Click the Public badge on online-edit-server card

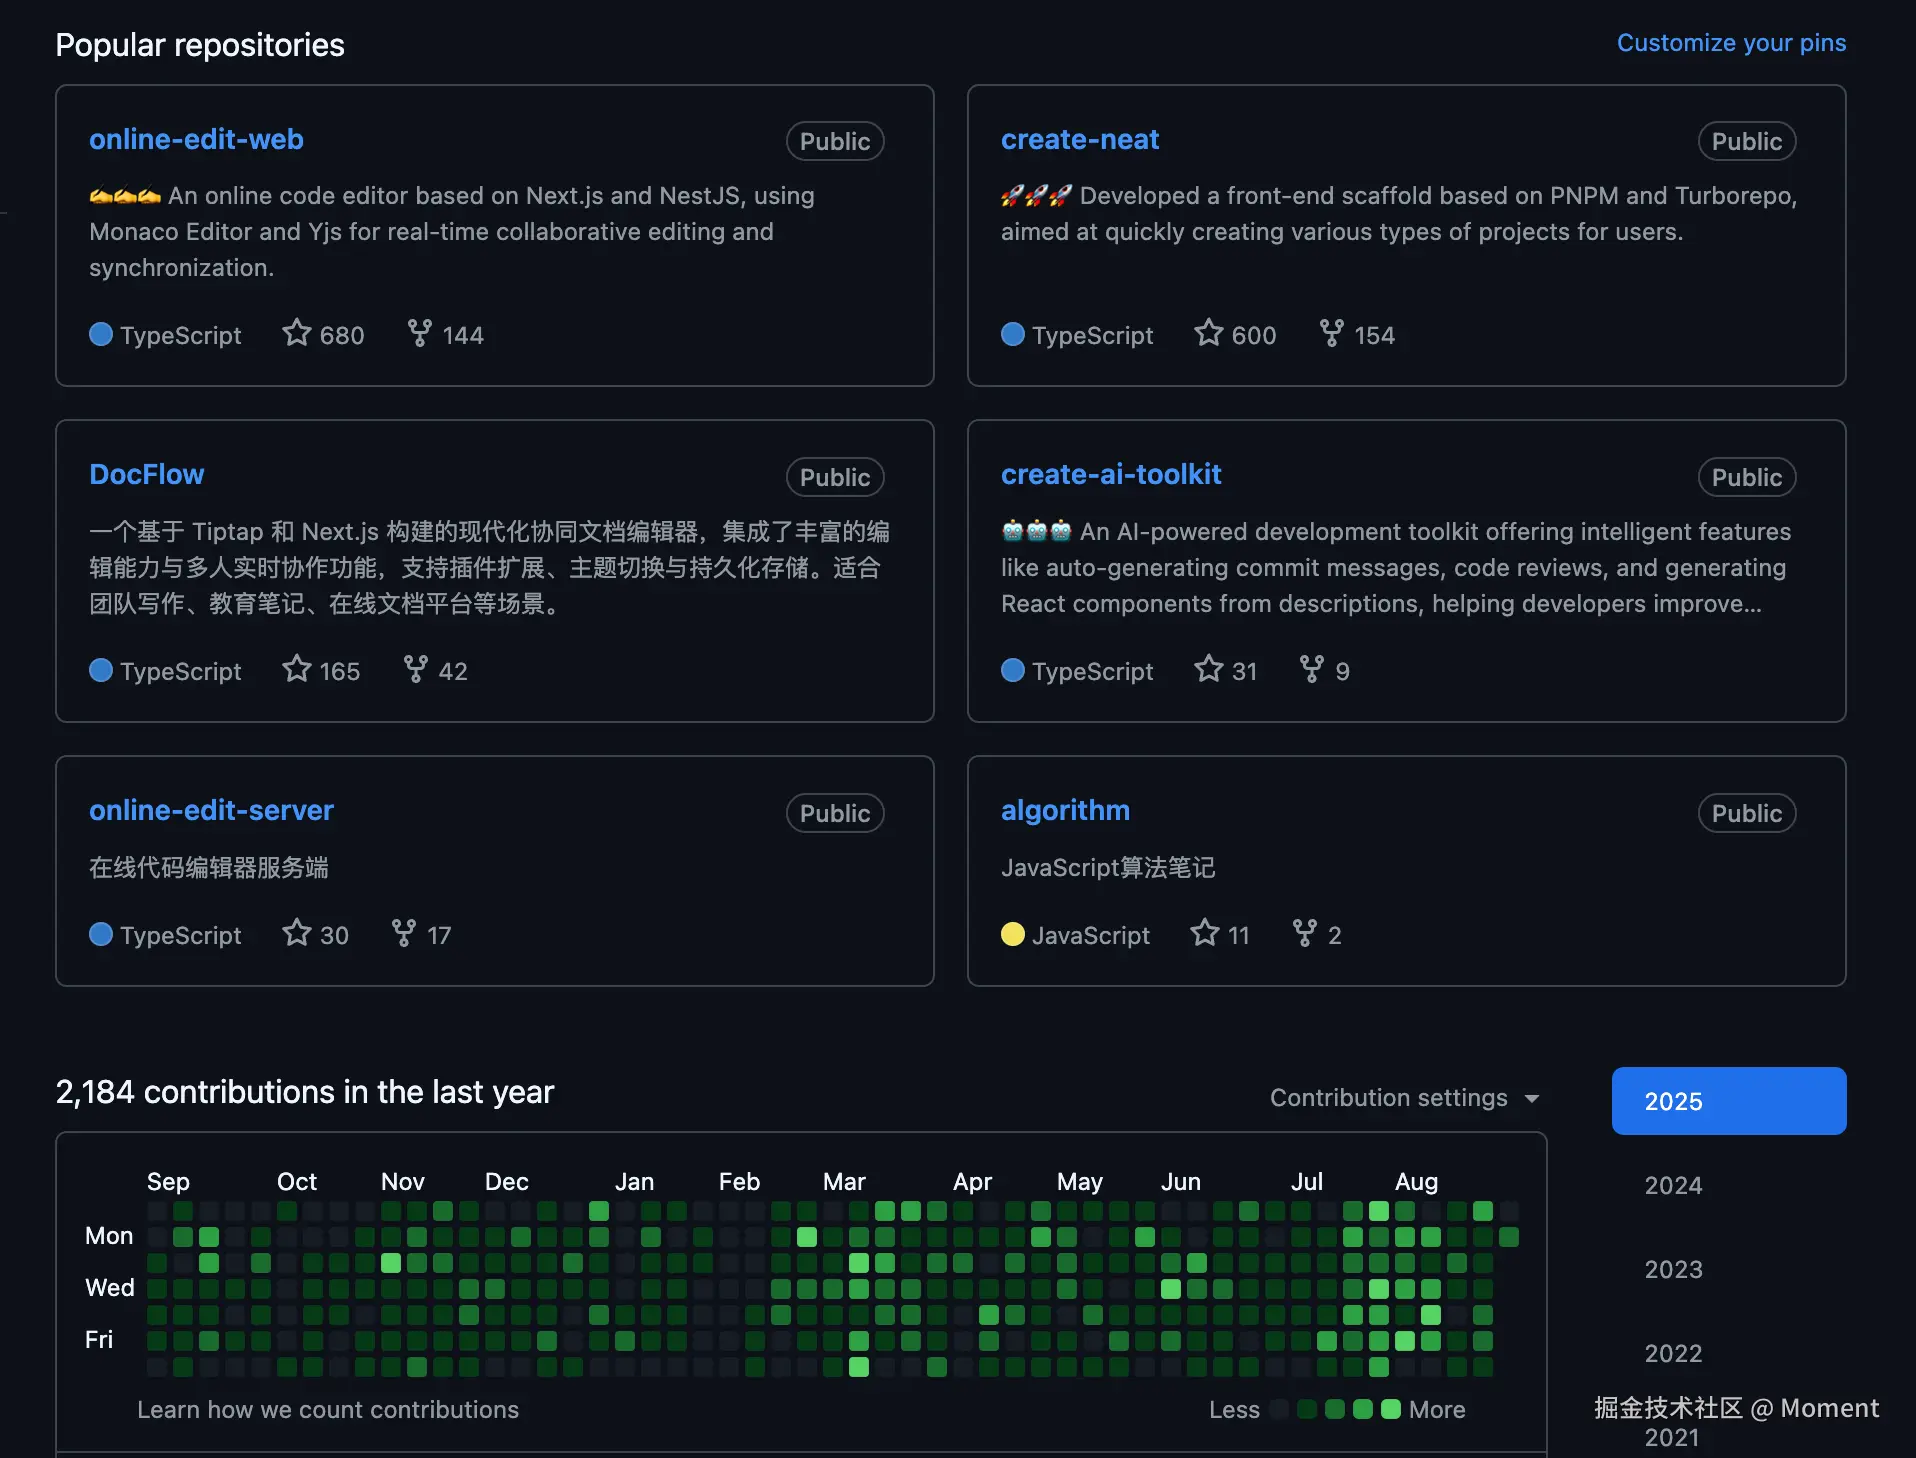(x=835, y=813)
